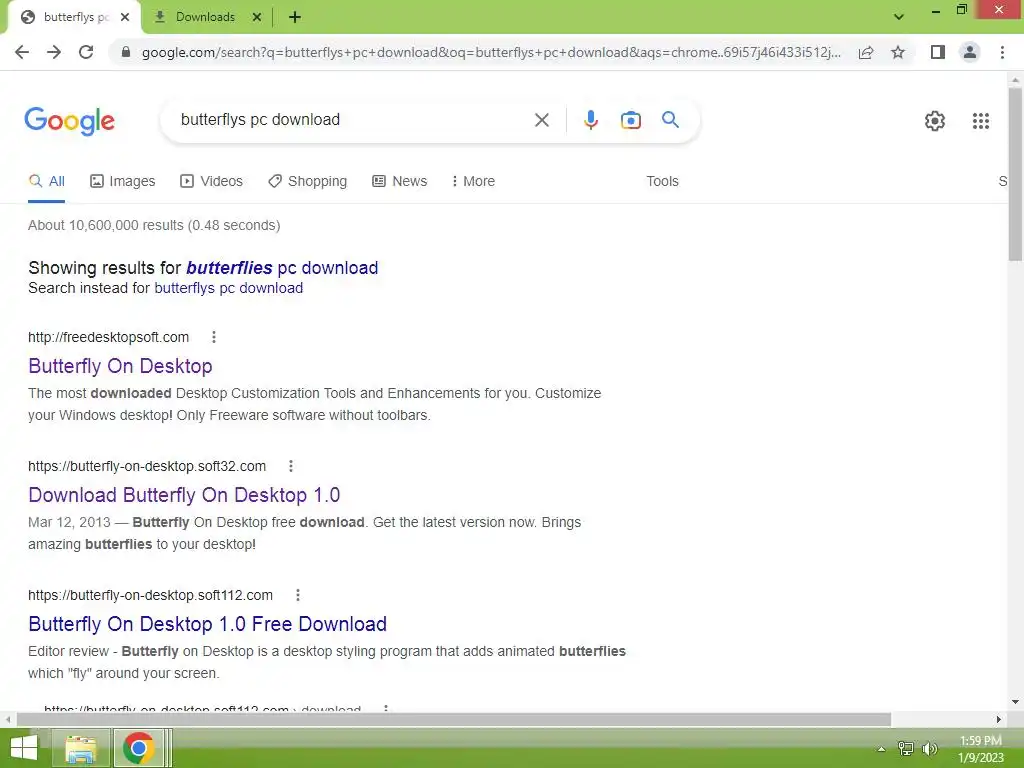The image size is (1024, 768).
Task: Click the horizontal scrollbar thumb
Action: tap(454, 720)
